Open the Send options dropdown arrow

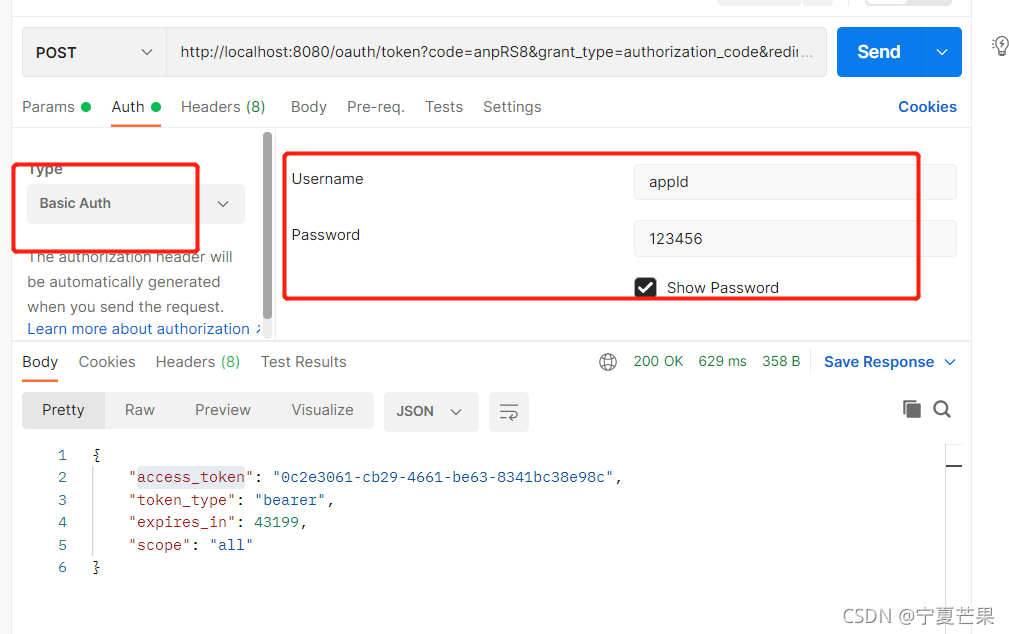[x=941, y=52]
